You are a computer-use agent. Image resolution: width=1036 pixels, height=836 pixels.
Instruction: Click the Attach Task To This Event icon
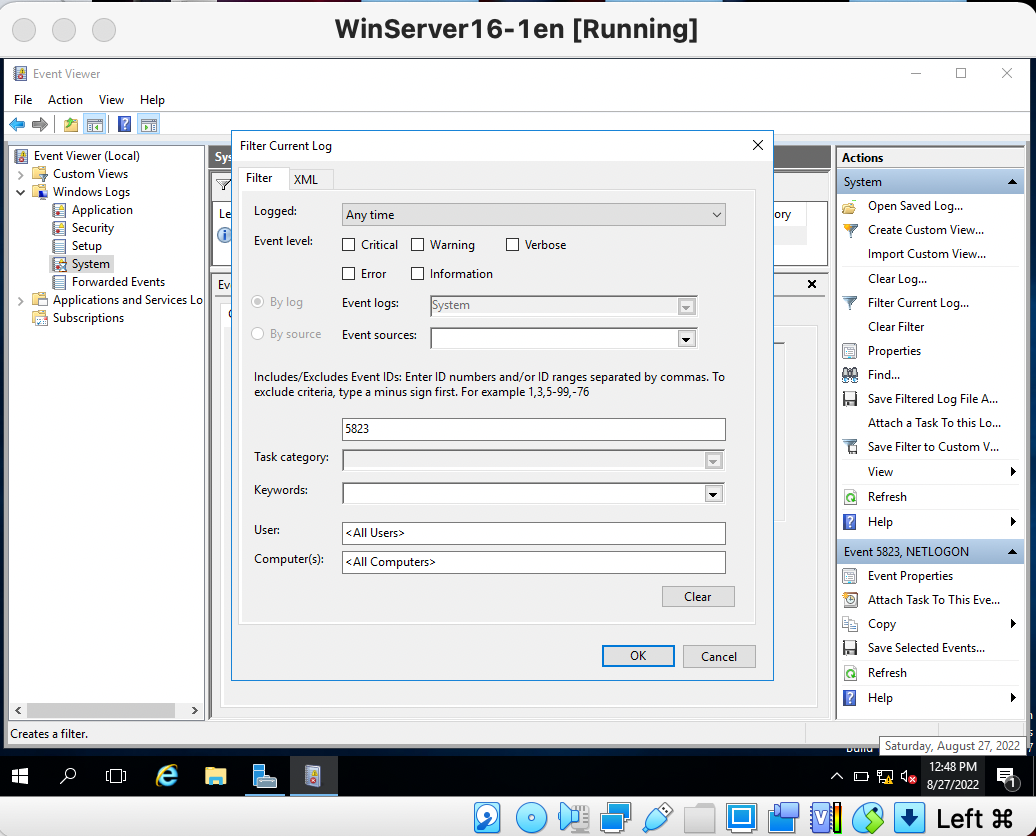click(x=850, y=600)
